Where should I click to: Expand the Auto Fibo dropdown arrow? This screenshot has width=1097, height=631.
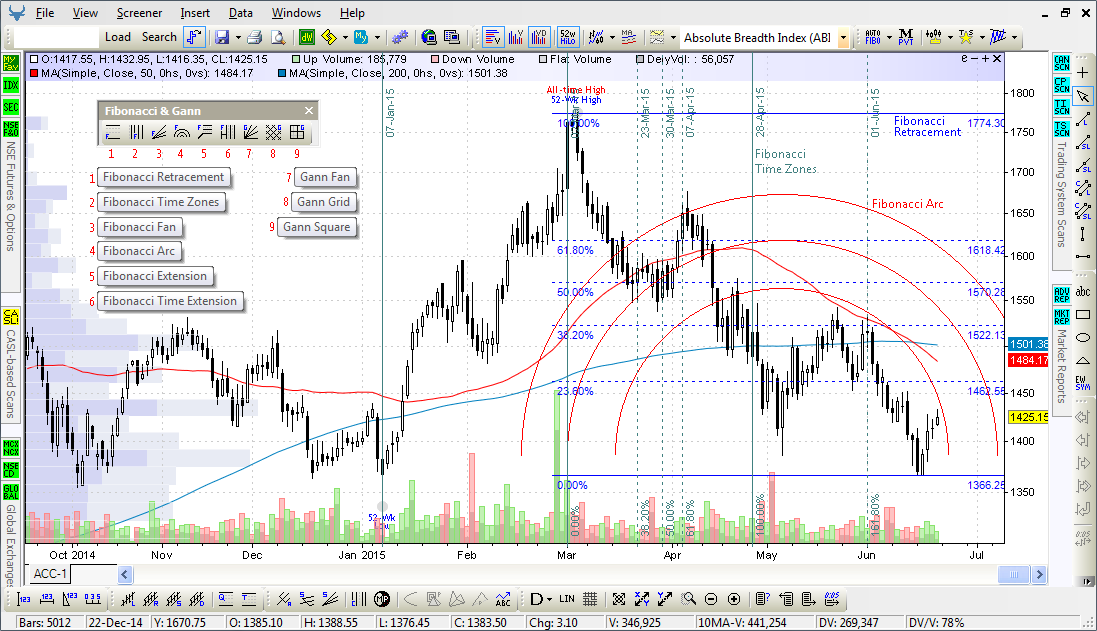pyautogui.click(x=889, y=38)
